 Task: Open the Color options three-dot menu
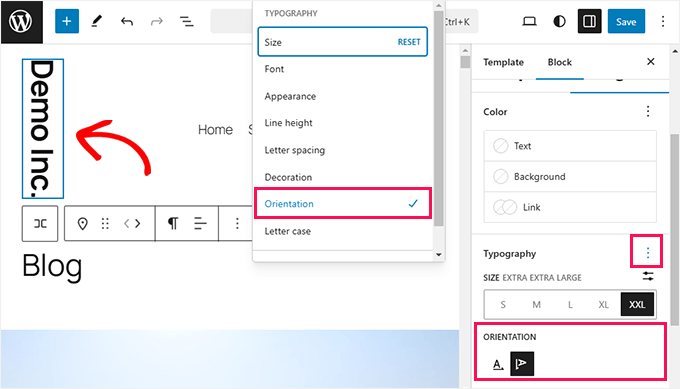point(648,111)
